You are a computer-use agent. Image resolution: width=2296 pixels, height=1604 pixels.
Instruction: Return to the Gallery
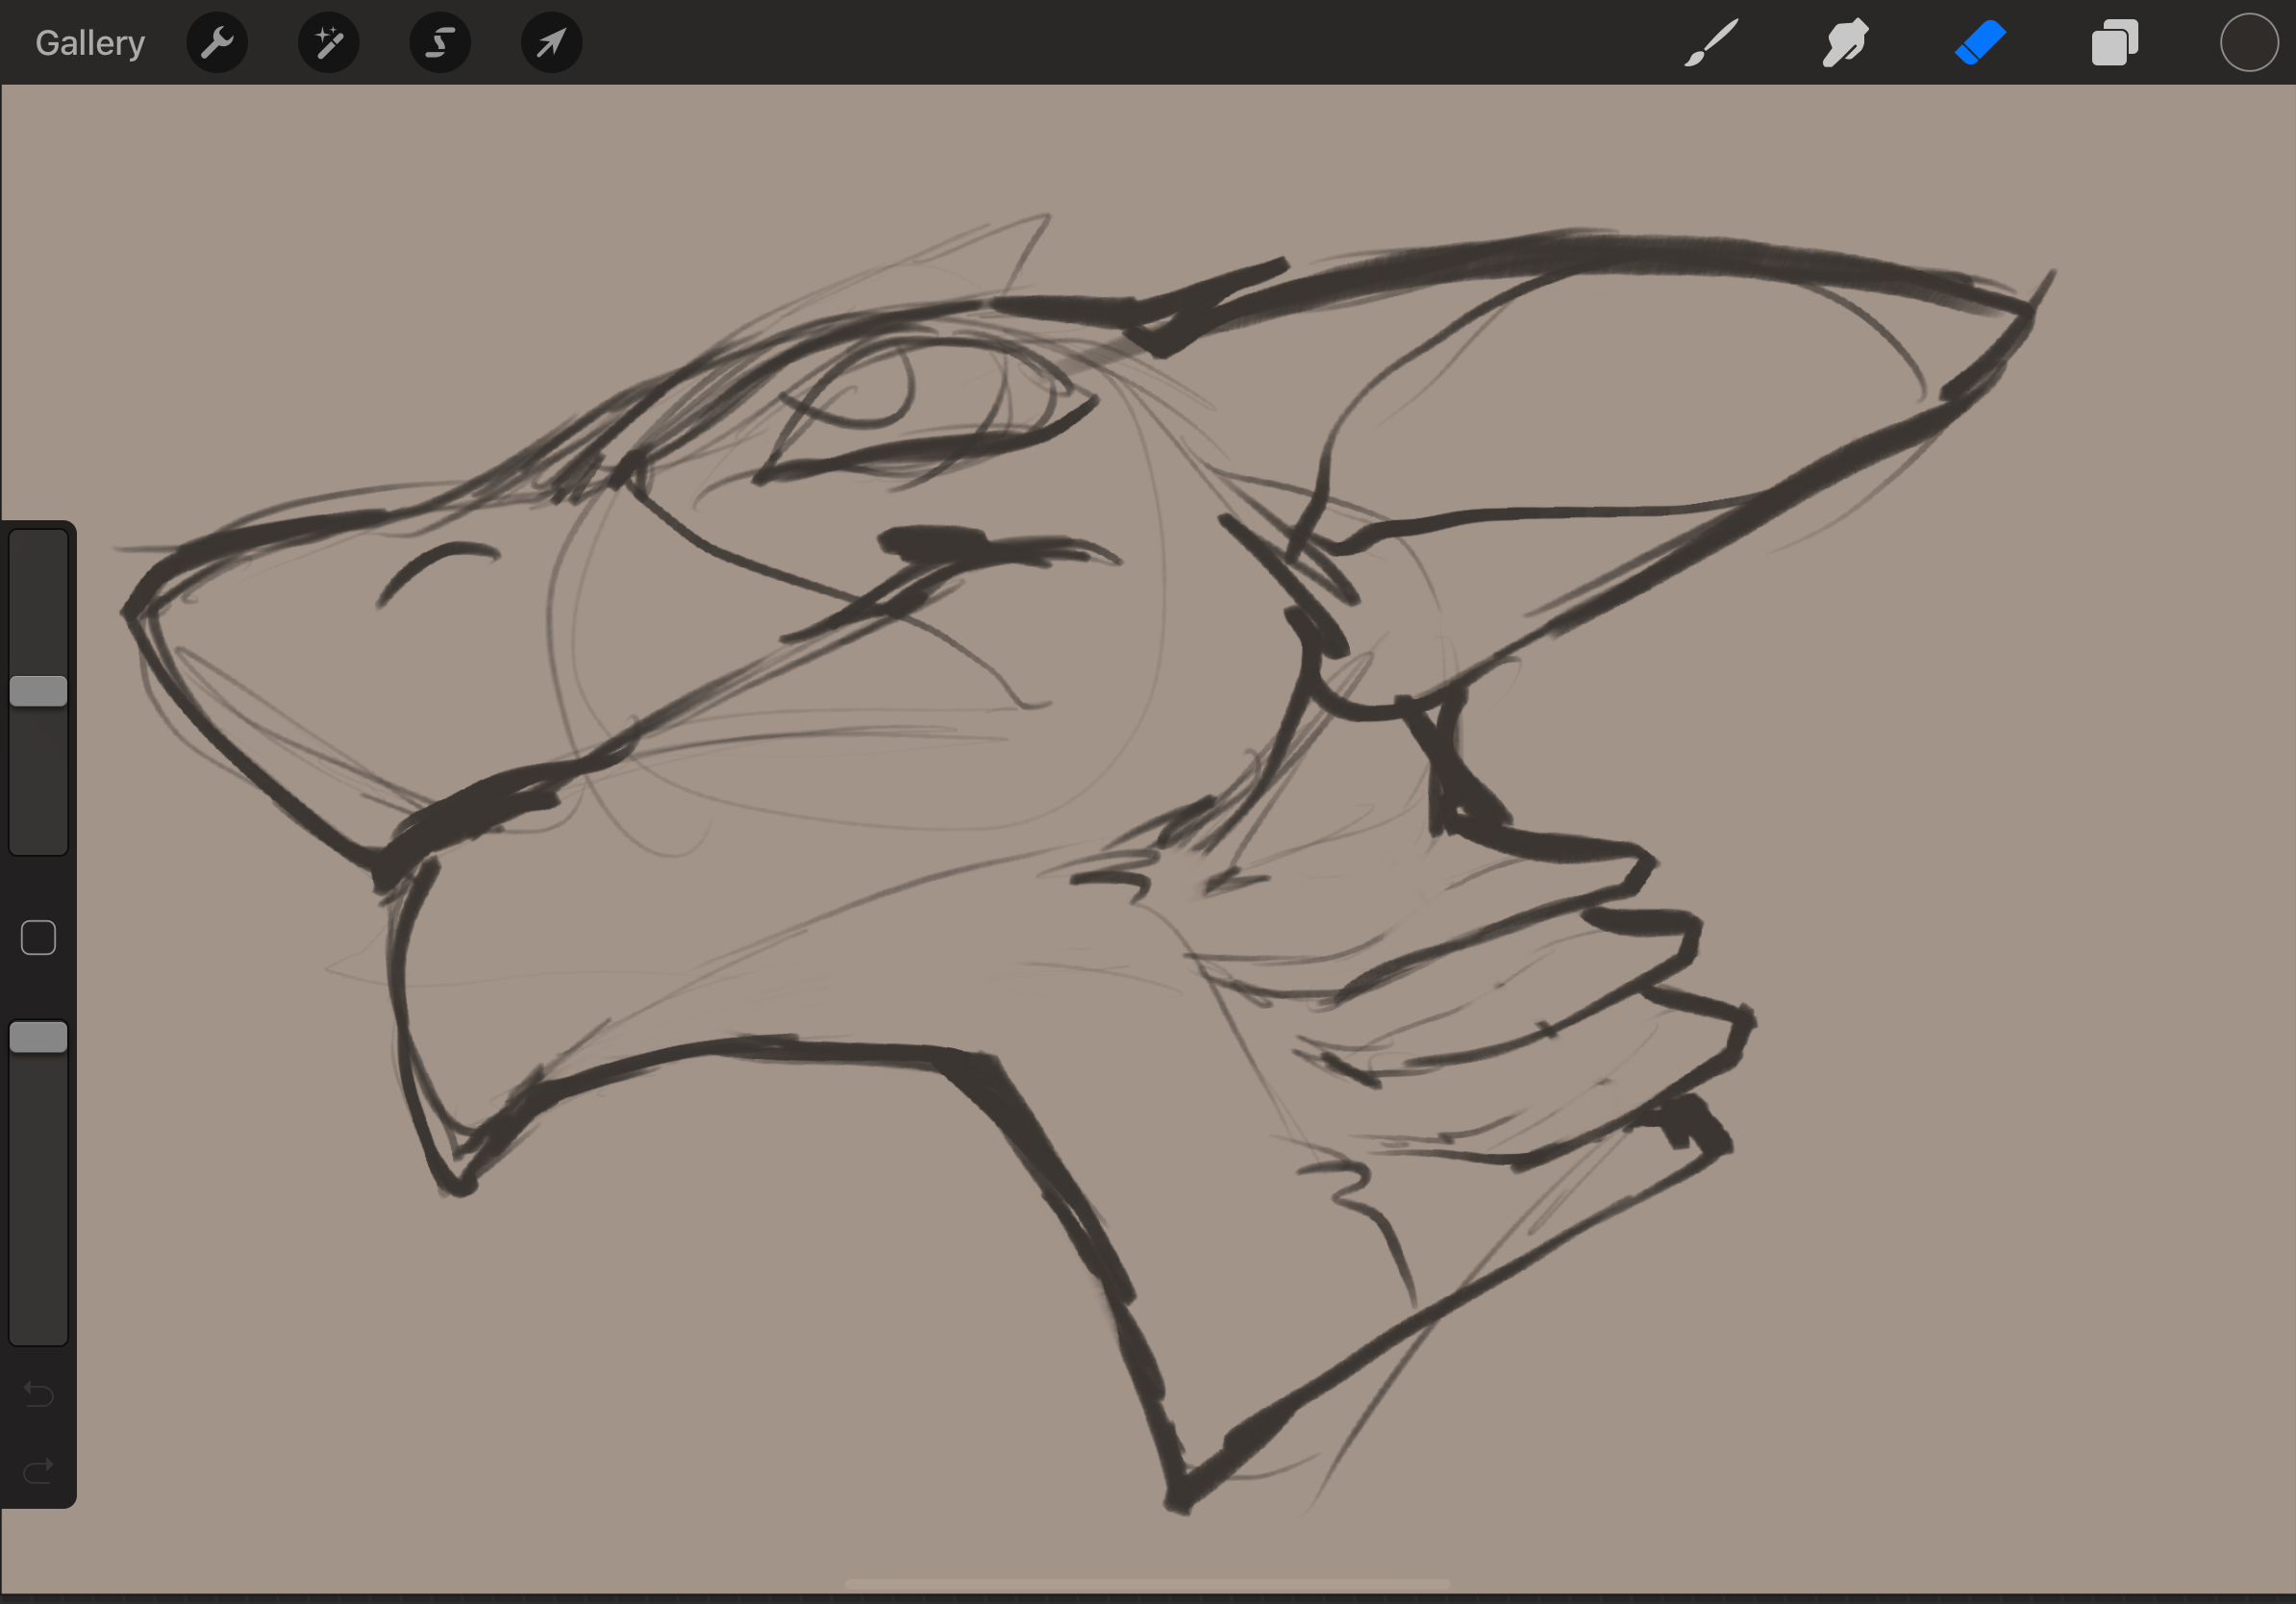(x=90, y=43)
